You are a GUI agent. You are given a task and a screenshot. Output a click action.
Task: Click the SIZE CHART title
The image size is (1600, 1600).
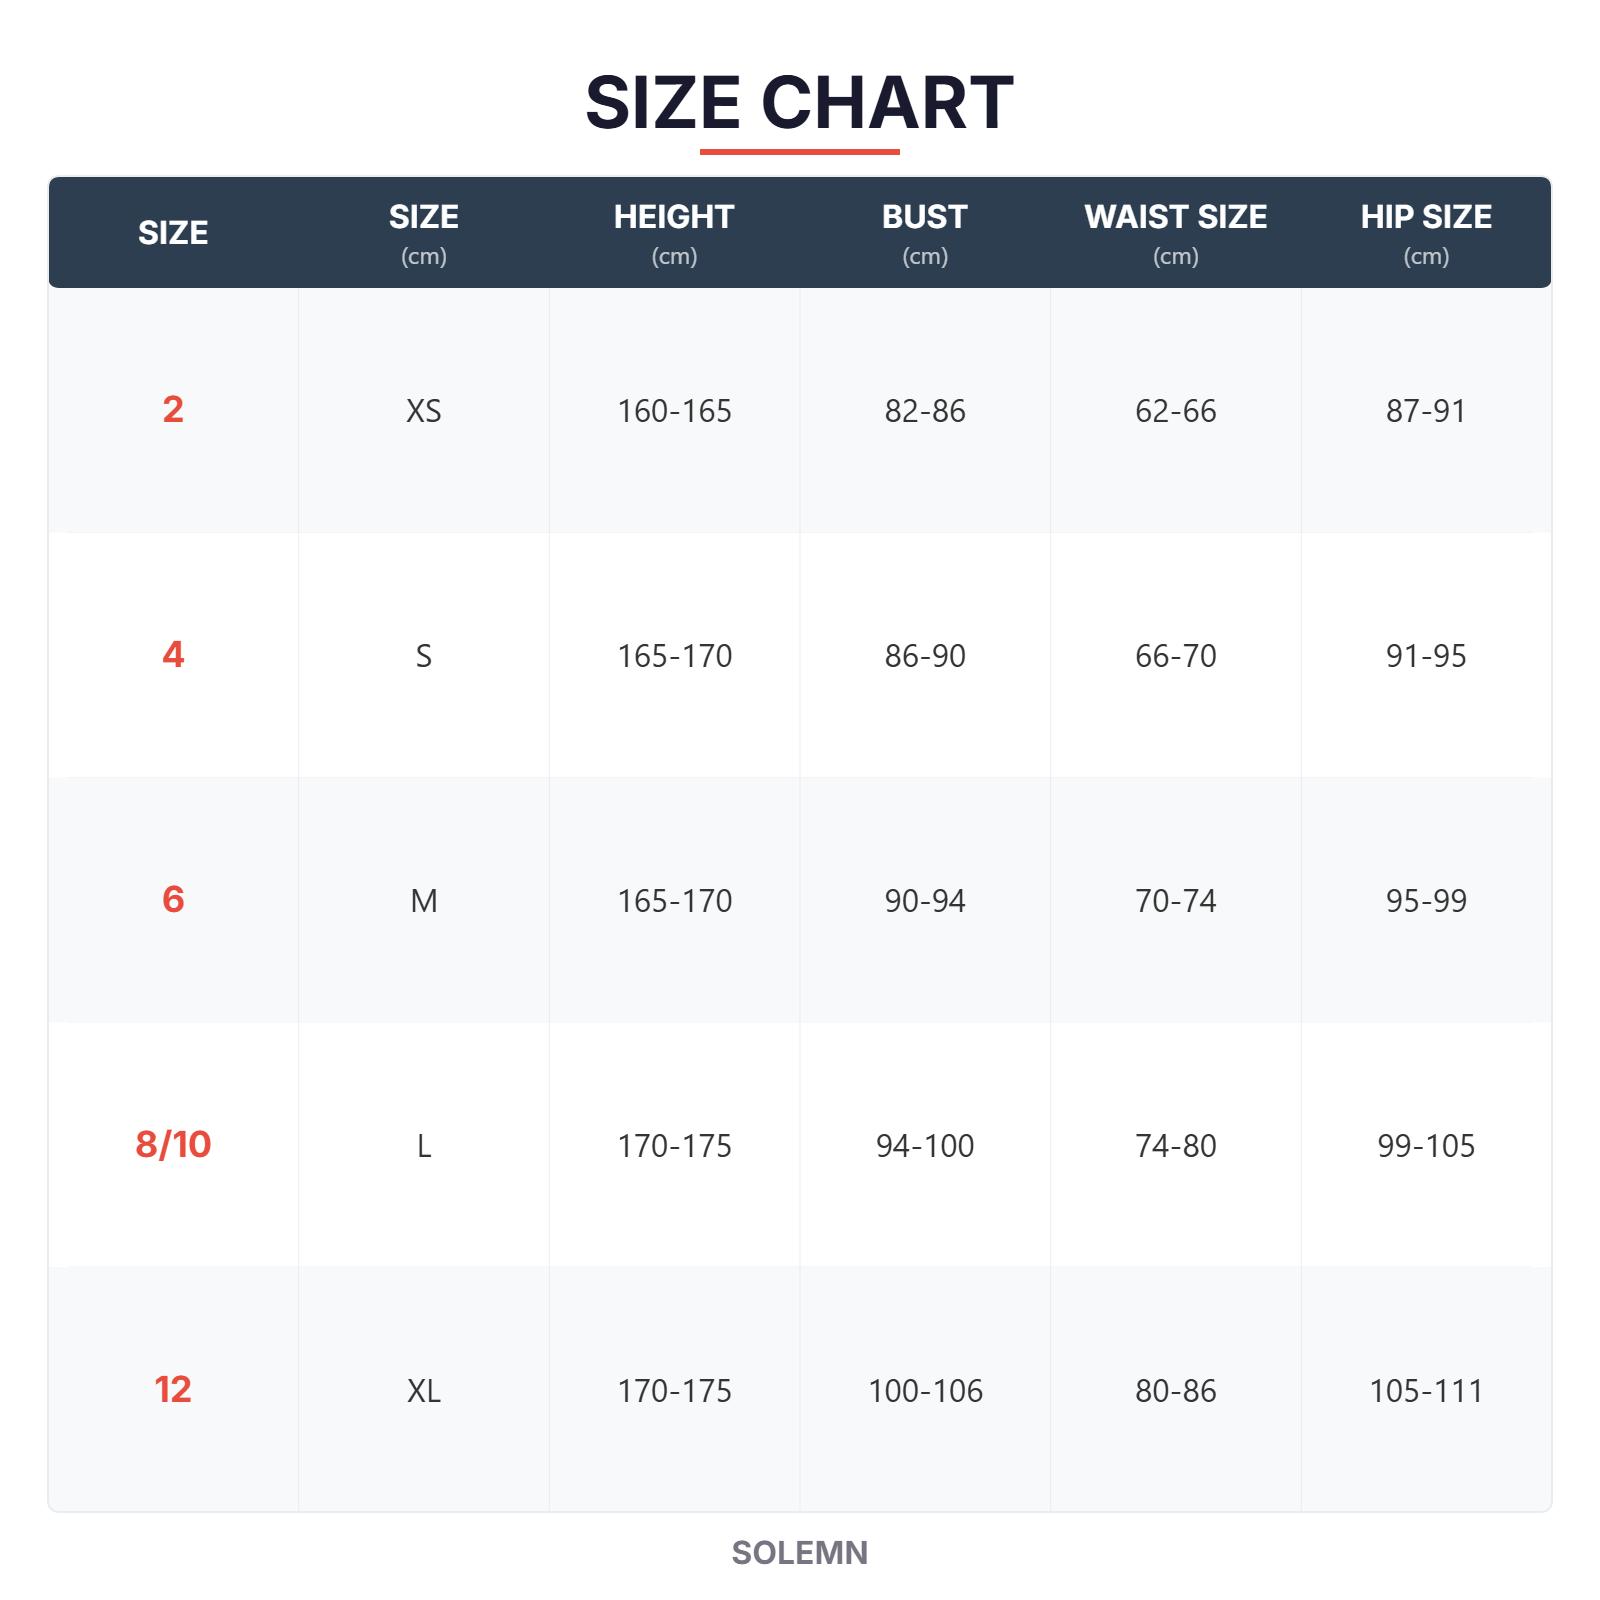799,102
